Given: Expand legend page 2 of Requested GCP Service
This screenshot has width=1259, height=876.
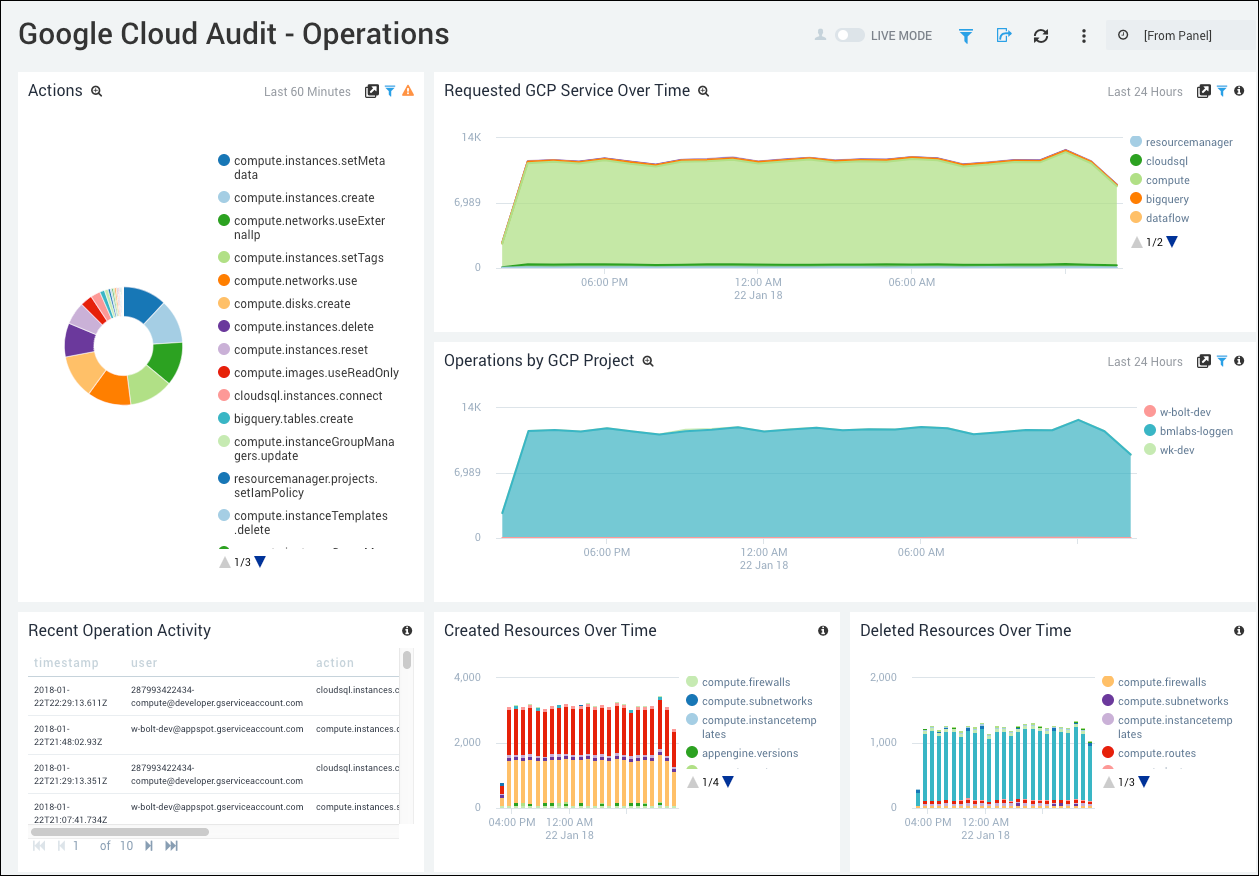Looking at the screenshot, I should point(1171,241).
